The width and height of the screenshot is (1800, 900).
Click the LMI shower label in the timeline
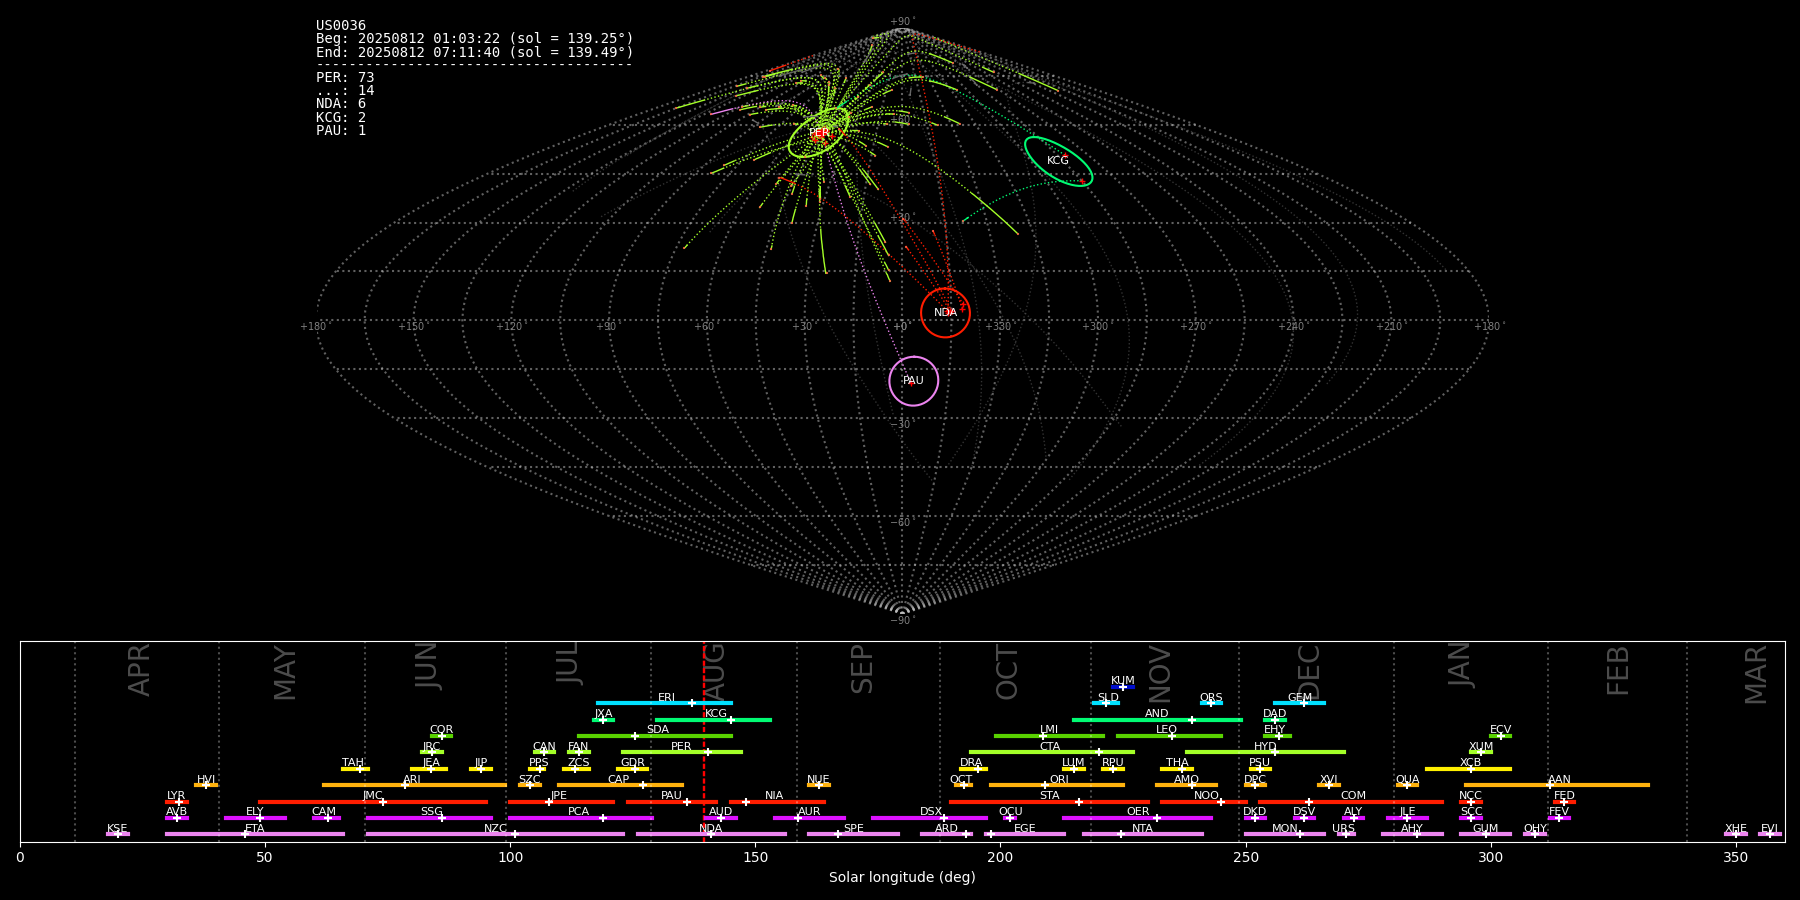pos(1048,730)
